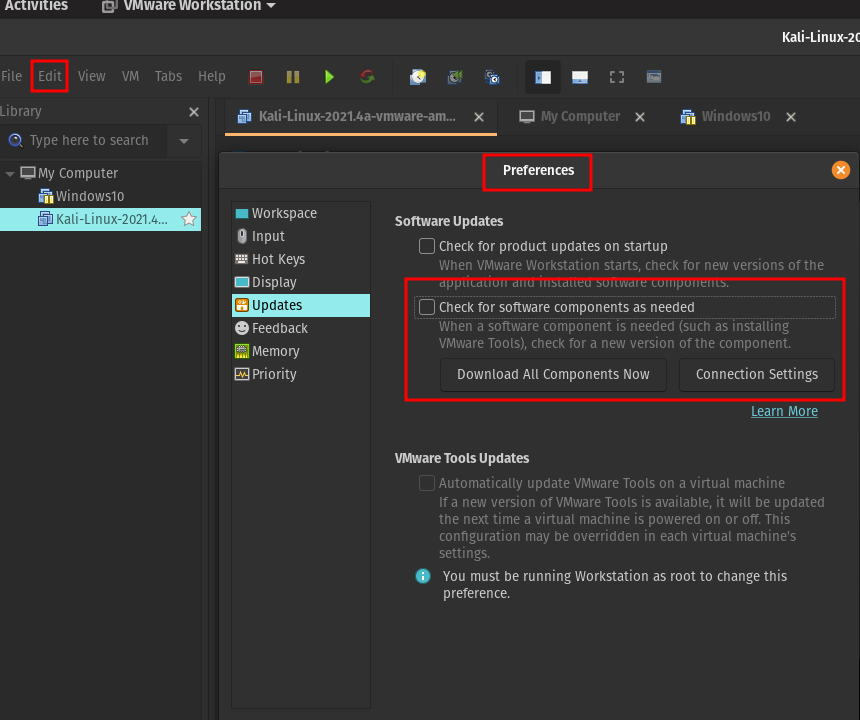Close the My Computer tab
This screenshot has height=720, width=860.
(x=640, y=117)
